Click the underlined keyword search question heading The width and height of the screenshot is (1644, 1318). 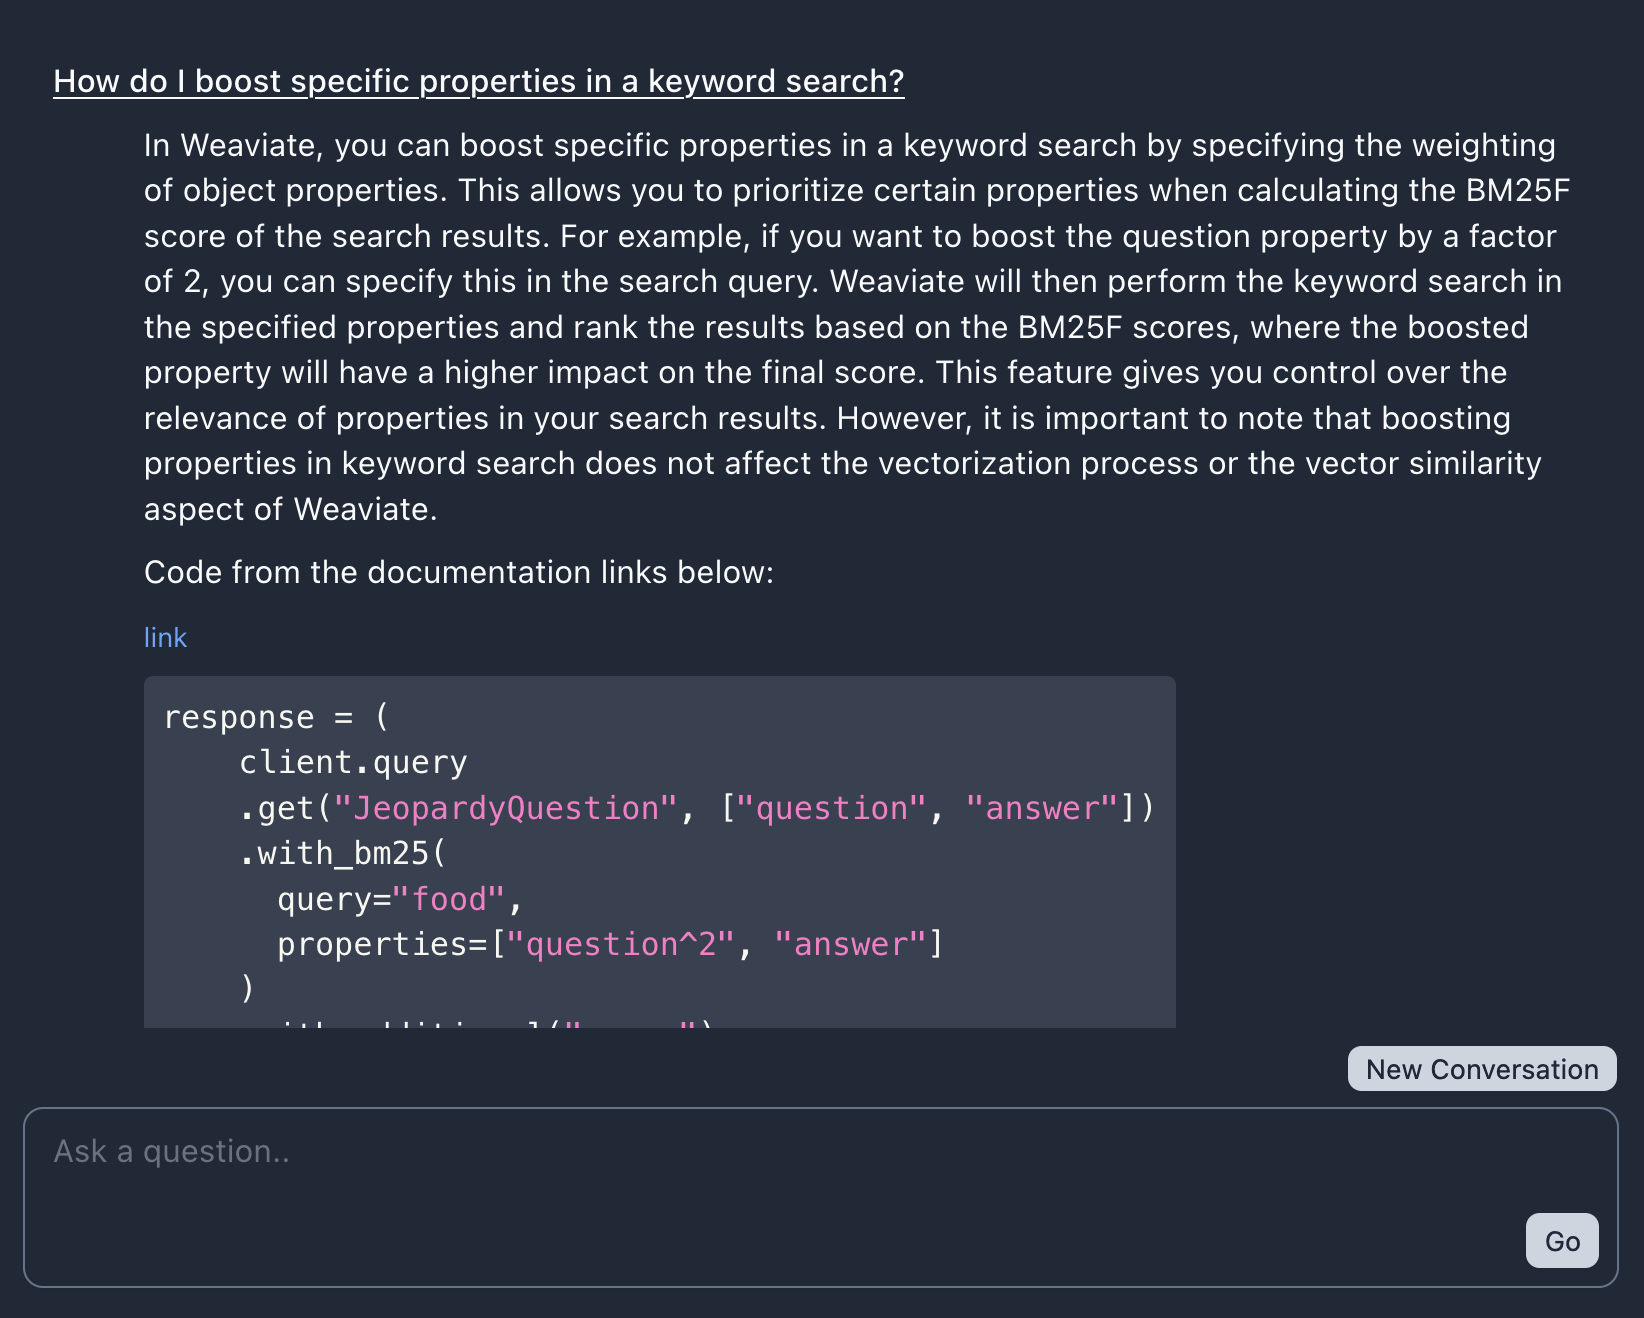point(478,81)
